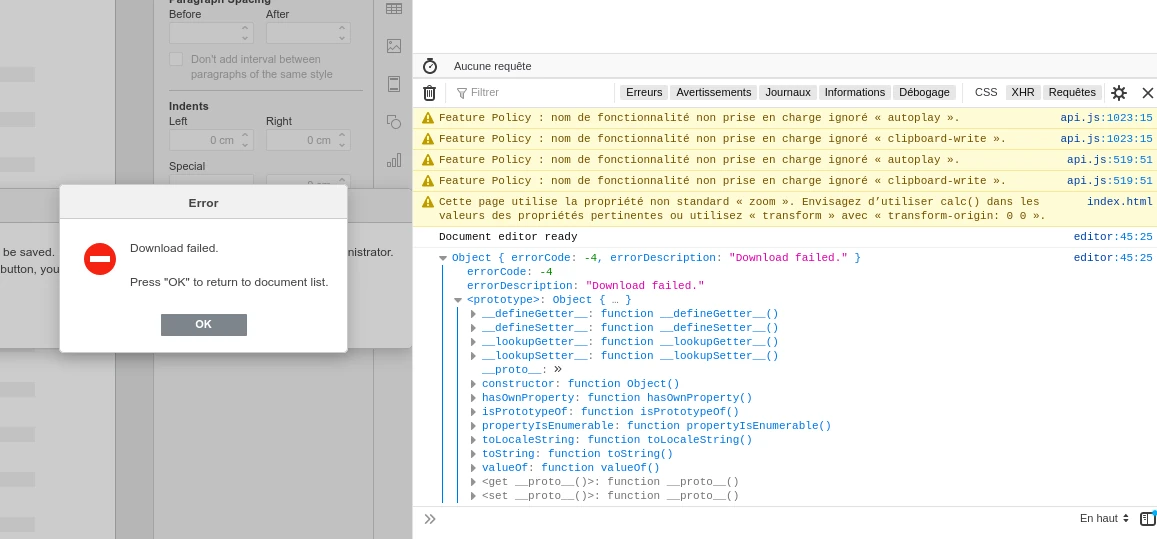Open image settings in right sidebar
This screenshot has height=539, width=1157.
point(394,46)
